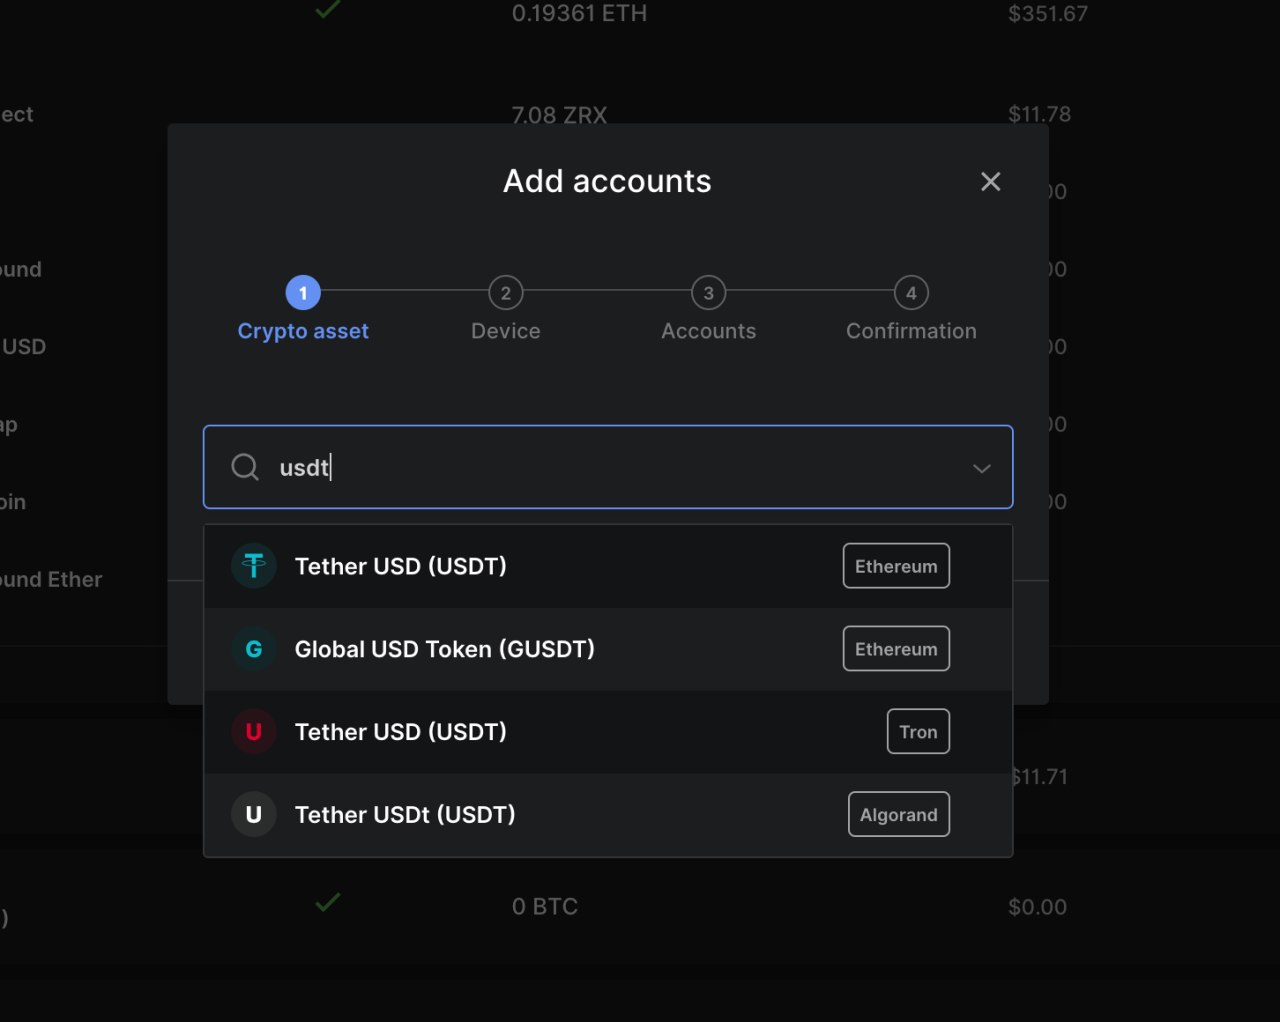1280x1022 pixels.
Task: Click the green checkmark beside 0 BTC
Action: [x=327, y=902]
